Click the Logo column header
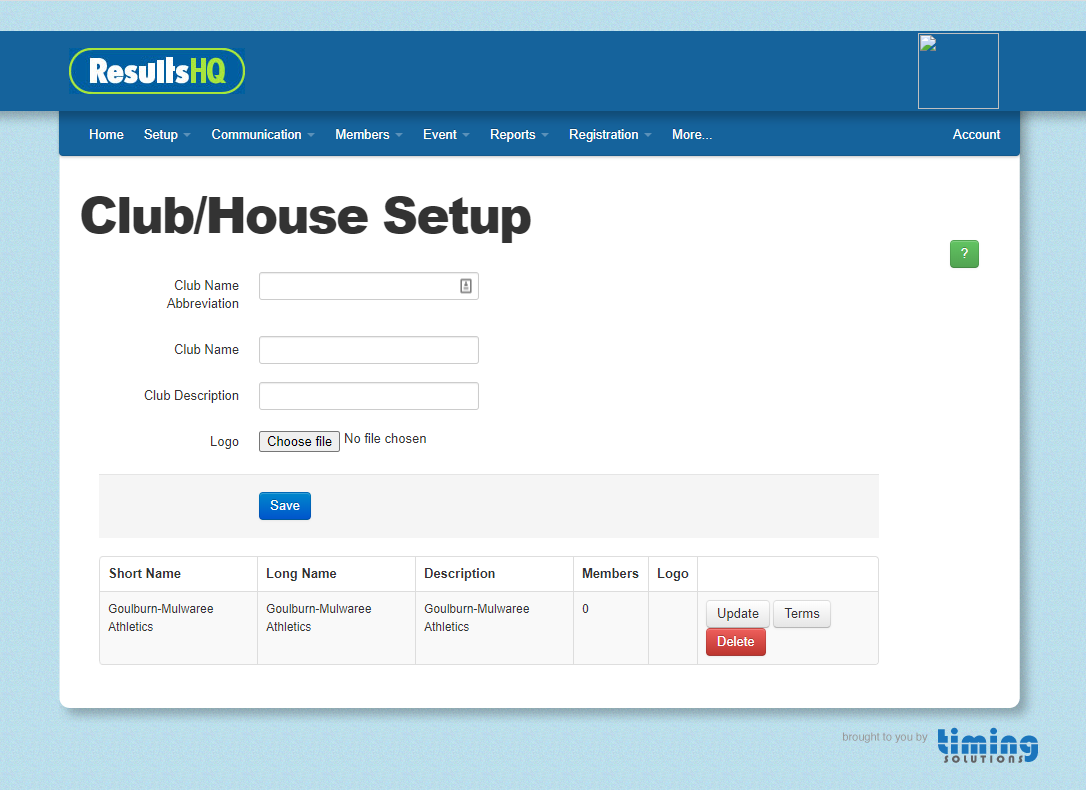 click(673, 573)
